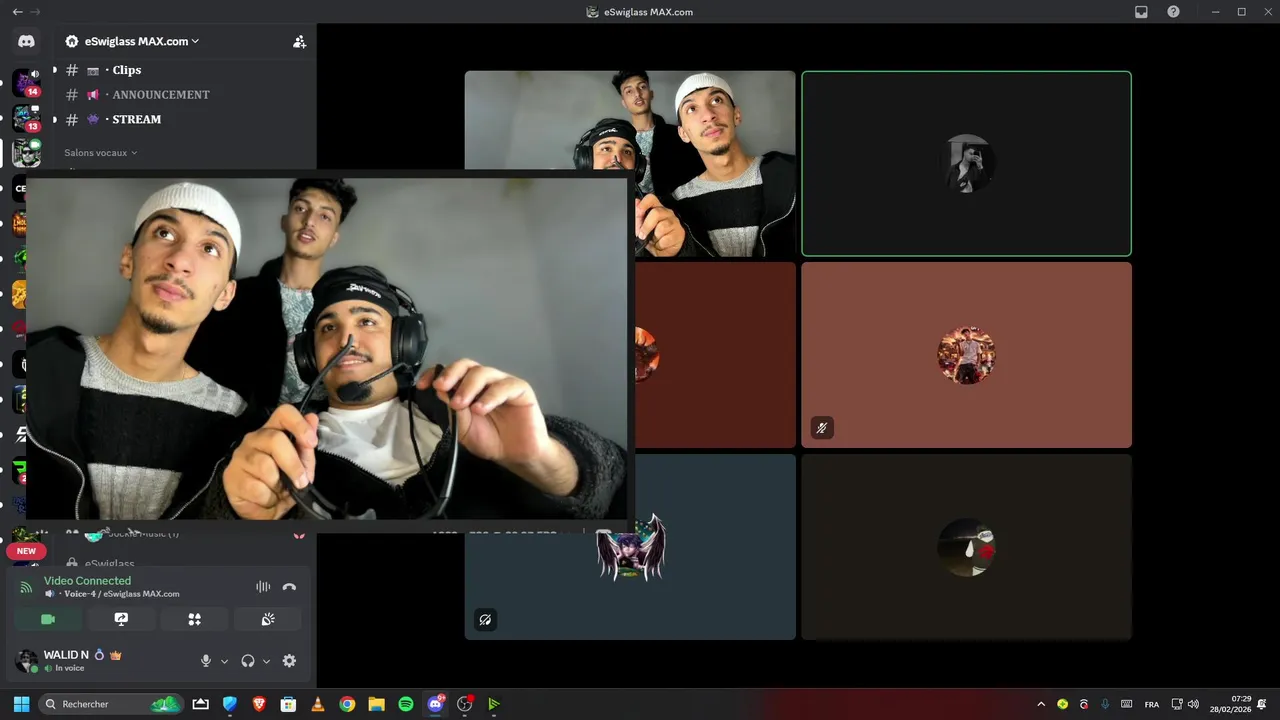This screenshot has width=1280, height=720.
Task: Launch VLC media player from taskbar
Action: point(318,704)
